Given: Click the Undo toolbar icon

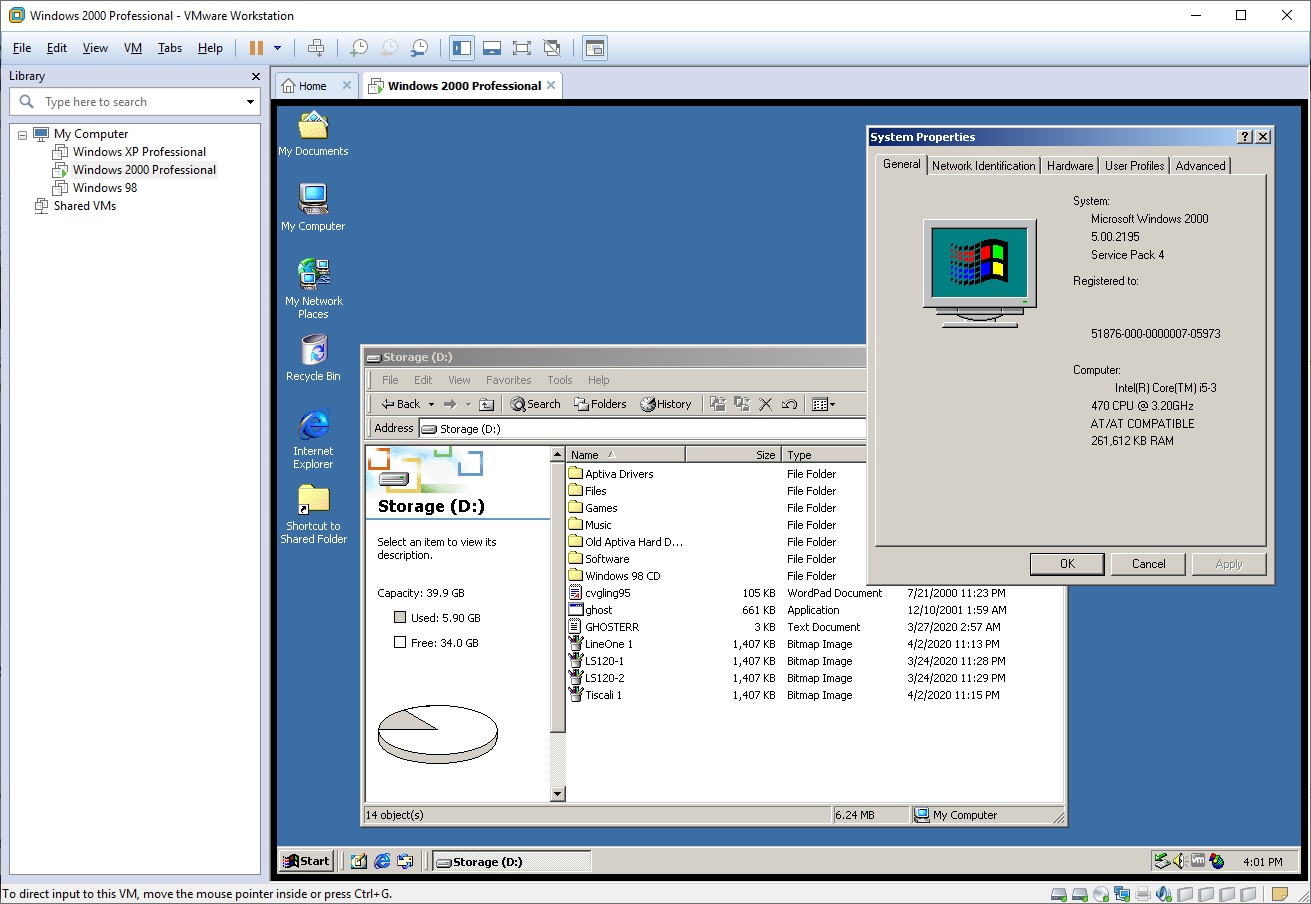Looking at the screenshot, I should [789, 404].
